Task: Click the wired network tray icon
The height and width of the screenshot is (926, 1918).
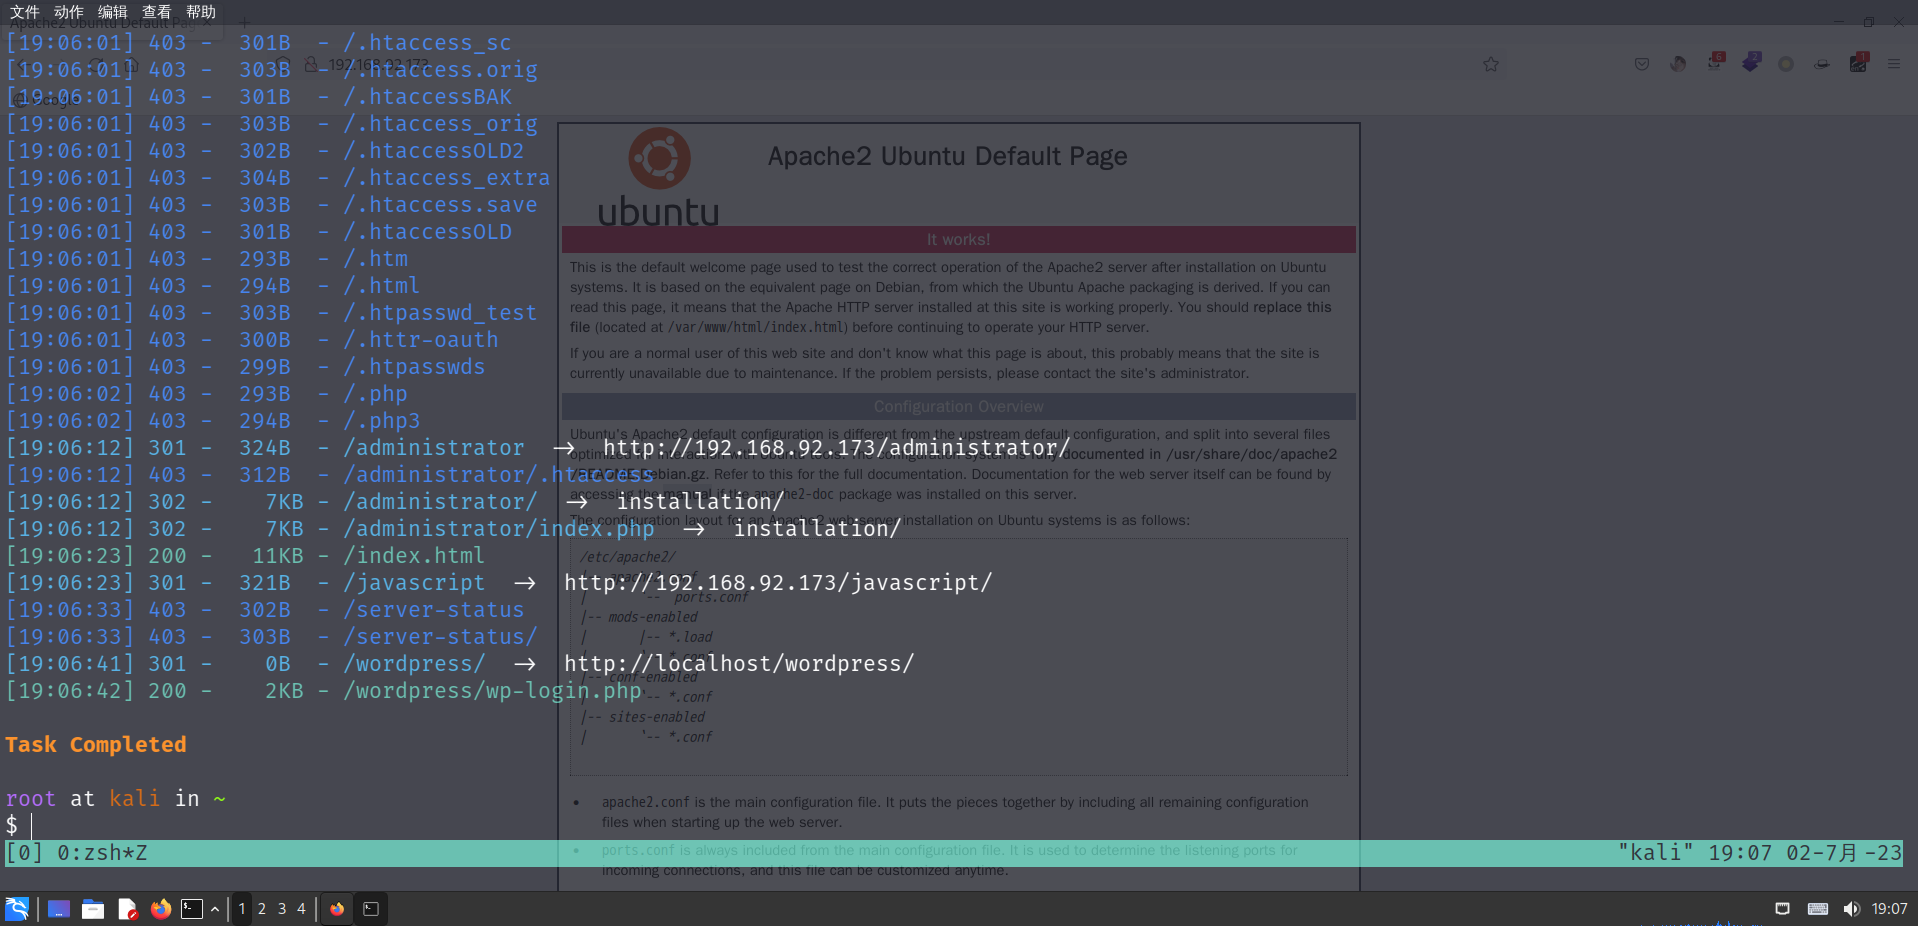Action: 1782,909
